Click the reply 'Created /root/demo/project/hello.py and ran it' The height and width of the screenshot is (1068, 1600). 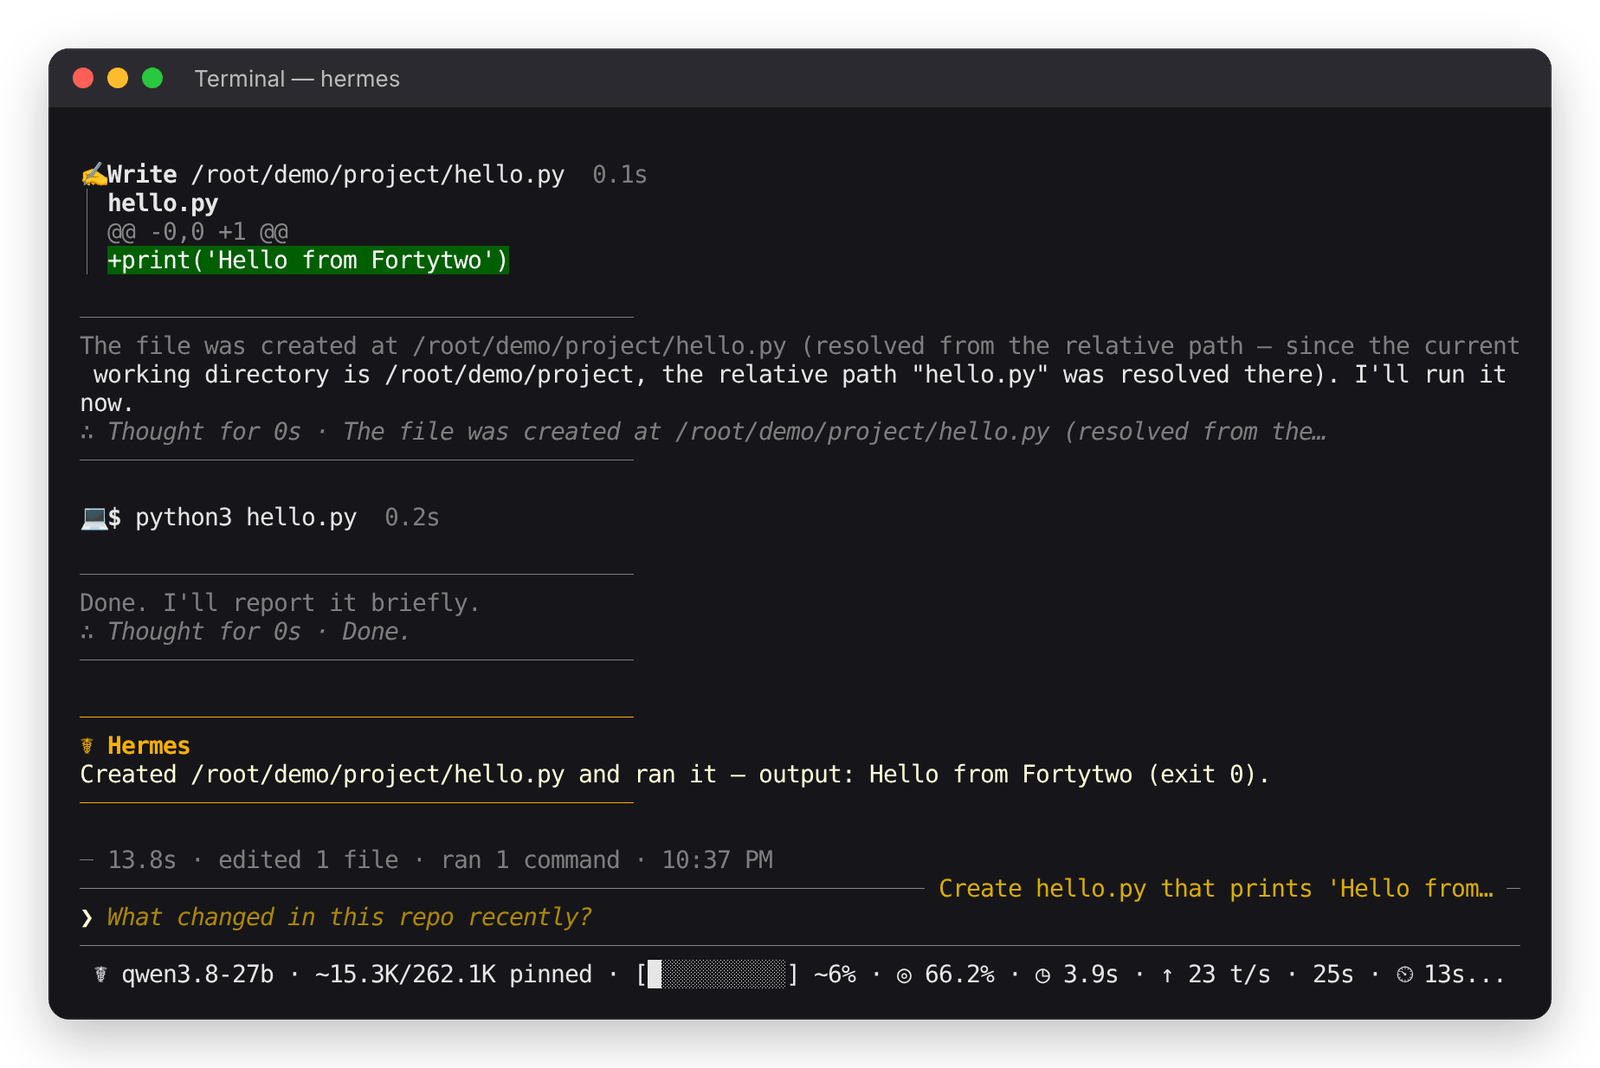click(398, 775)
